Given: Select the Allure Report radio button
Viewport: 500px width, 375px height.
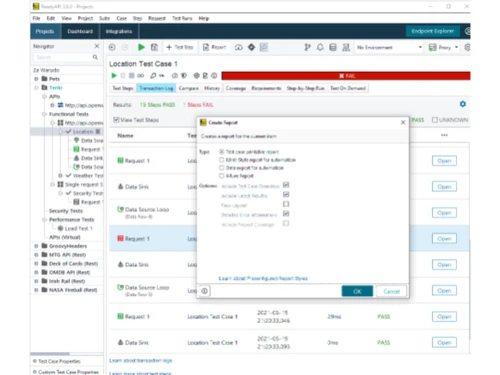Looking at the screenshot, I should point(221,176).
